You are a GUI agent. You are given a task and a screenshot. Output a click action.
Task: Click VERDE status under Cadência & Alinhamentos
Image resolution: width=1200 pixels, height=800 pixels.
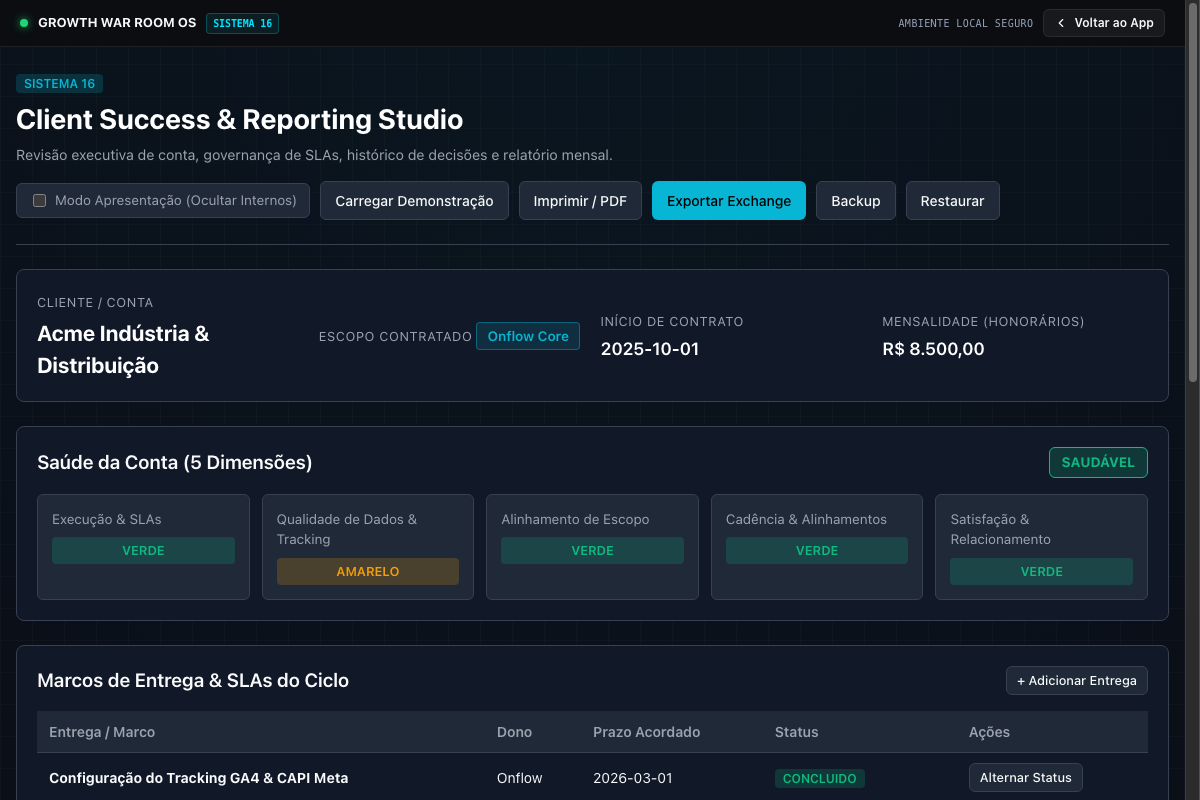point(817,551)
